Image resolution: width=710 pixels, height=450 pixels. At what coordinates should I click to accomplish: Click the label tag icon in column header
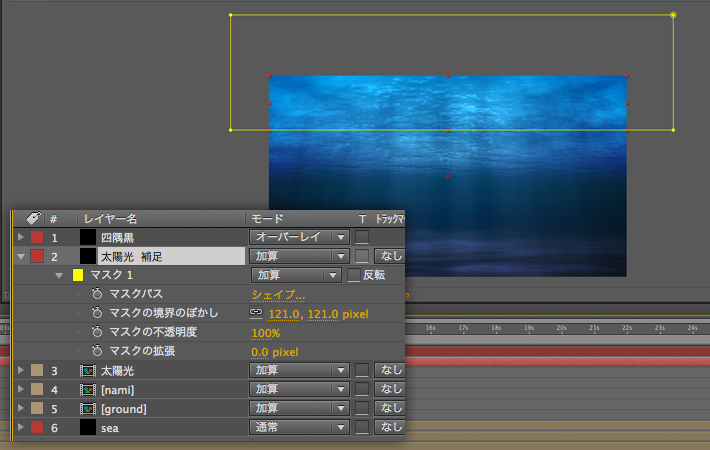33,217
